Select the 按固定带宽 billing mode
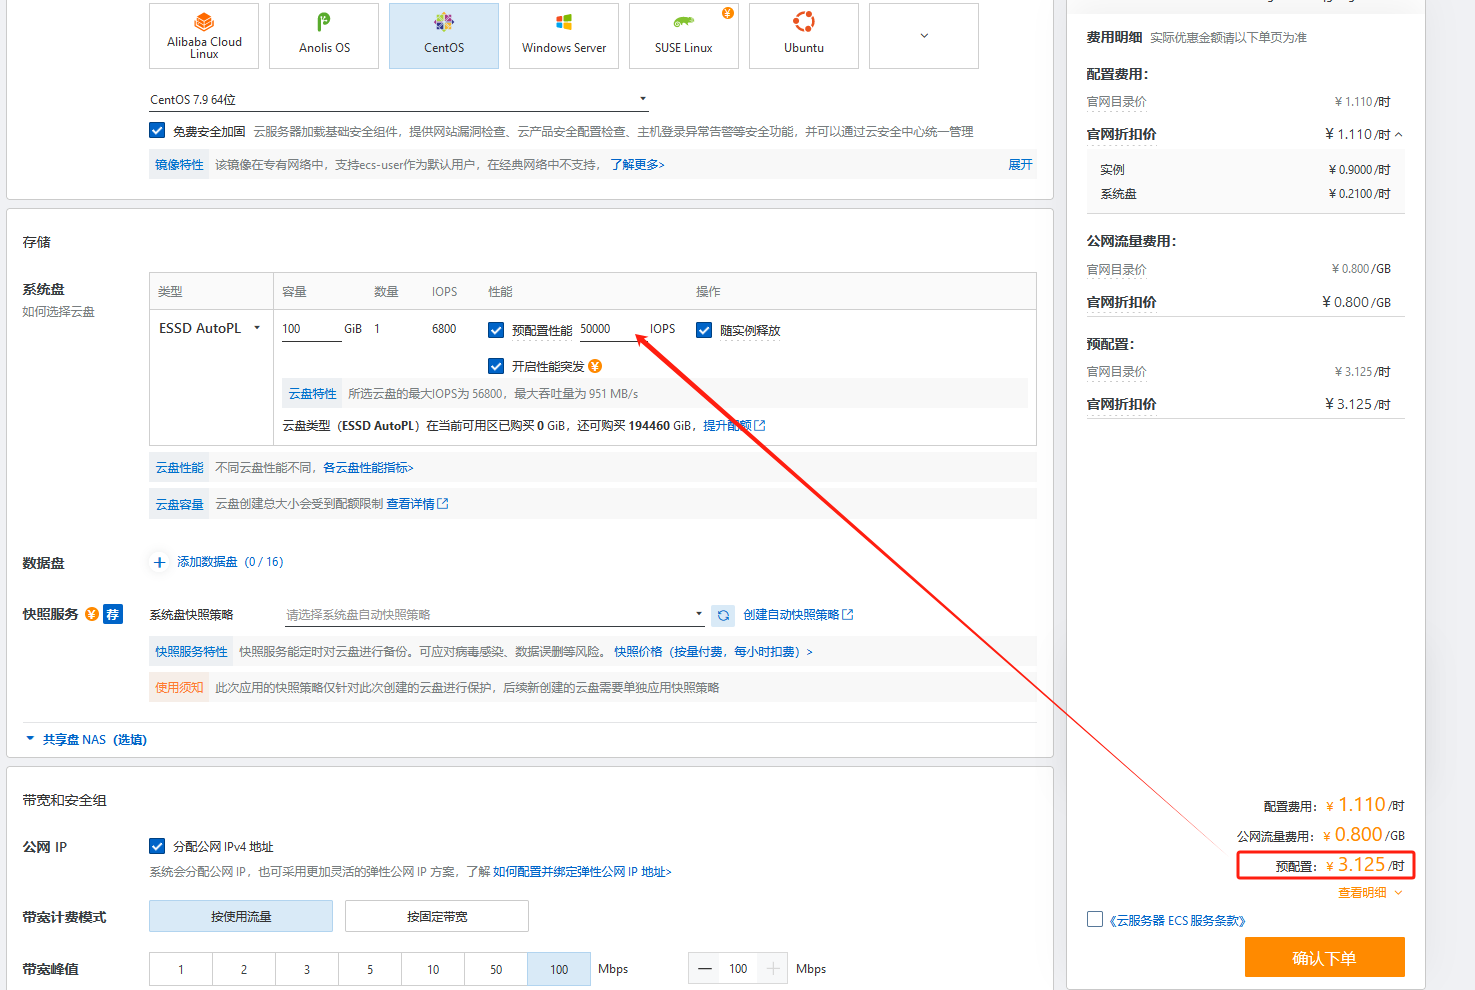Viewport: 1475px width, 990px height. (x=437, y=916)
